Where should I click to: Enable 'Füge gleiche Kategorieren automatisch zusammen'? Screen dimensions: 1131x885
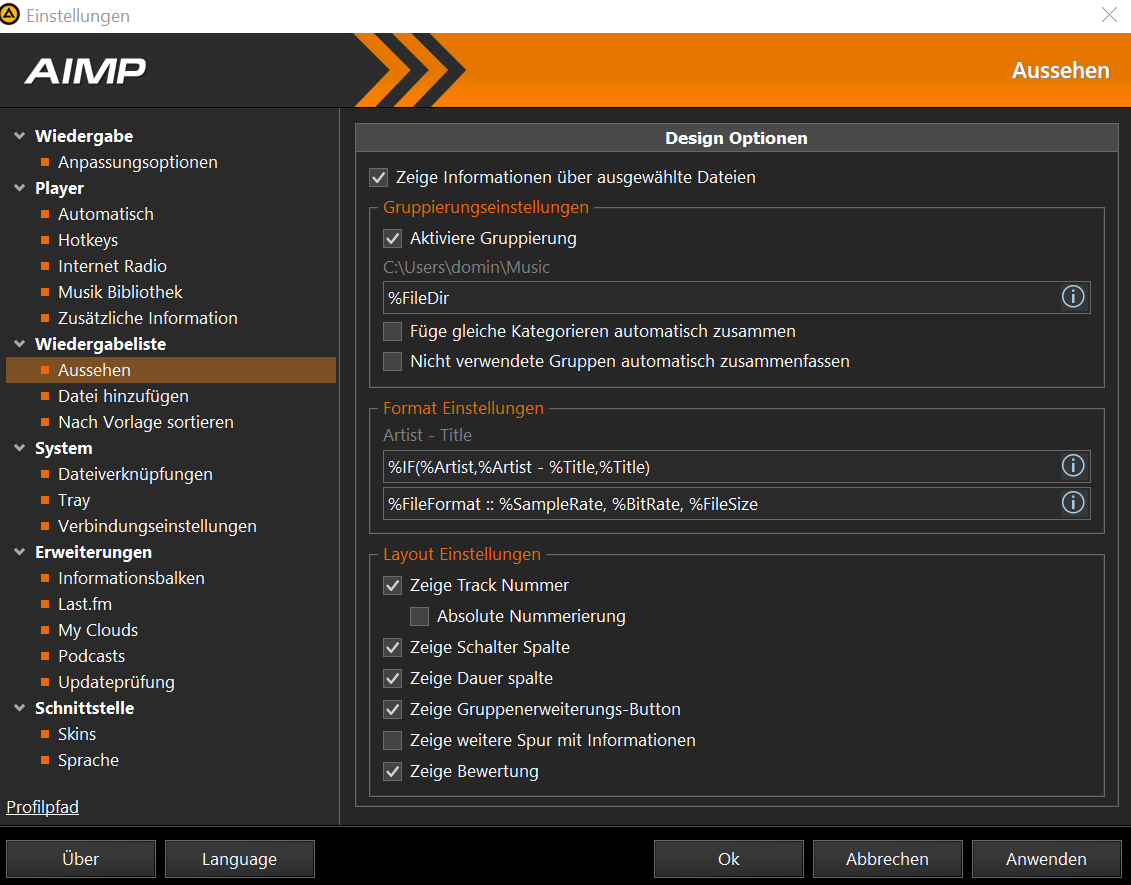click(392, 331)
